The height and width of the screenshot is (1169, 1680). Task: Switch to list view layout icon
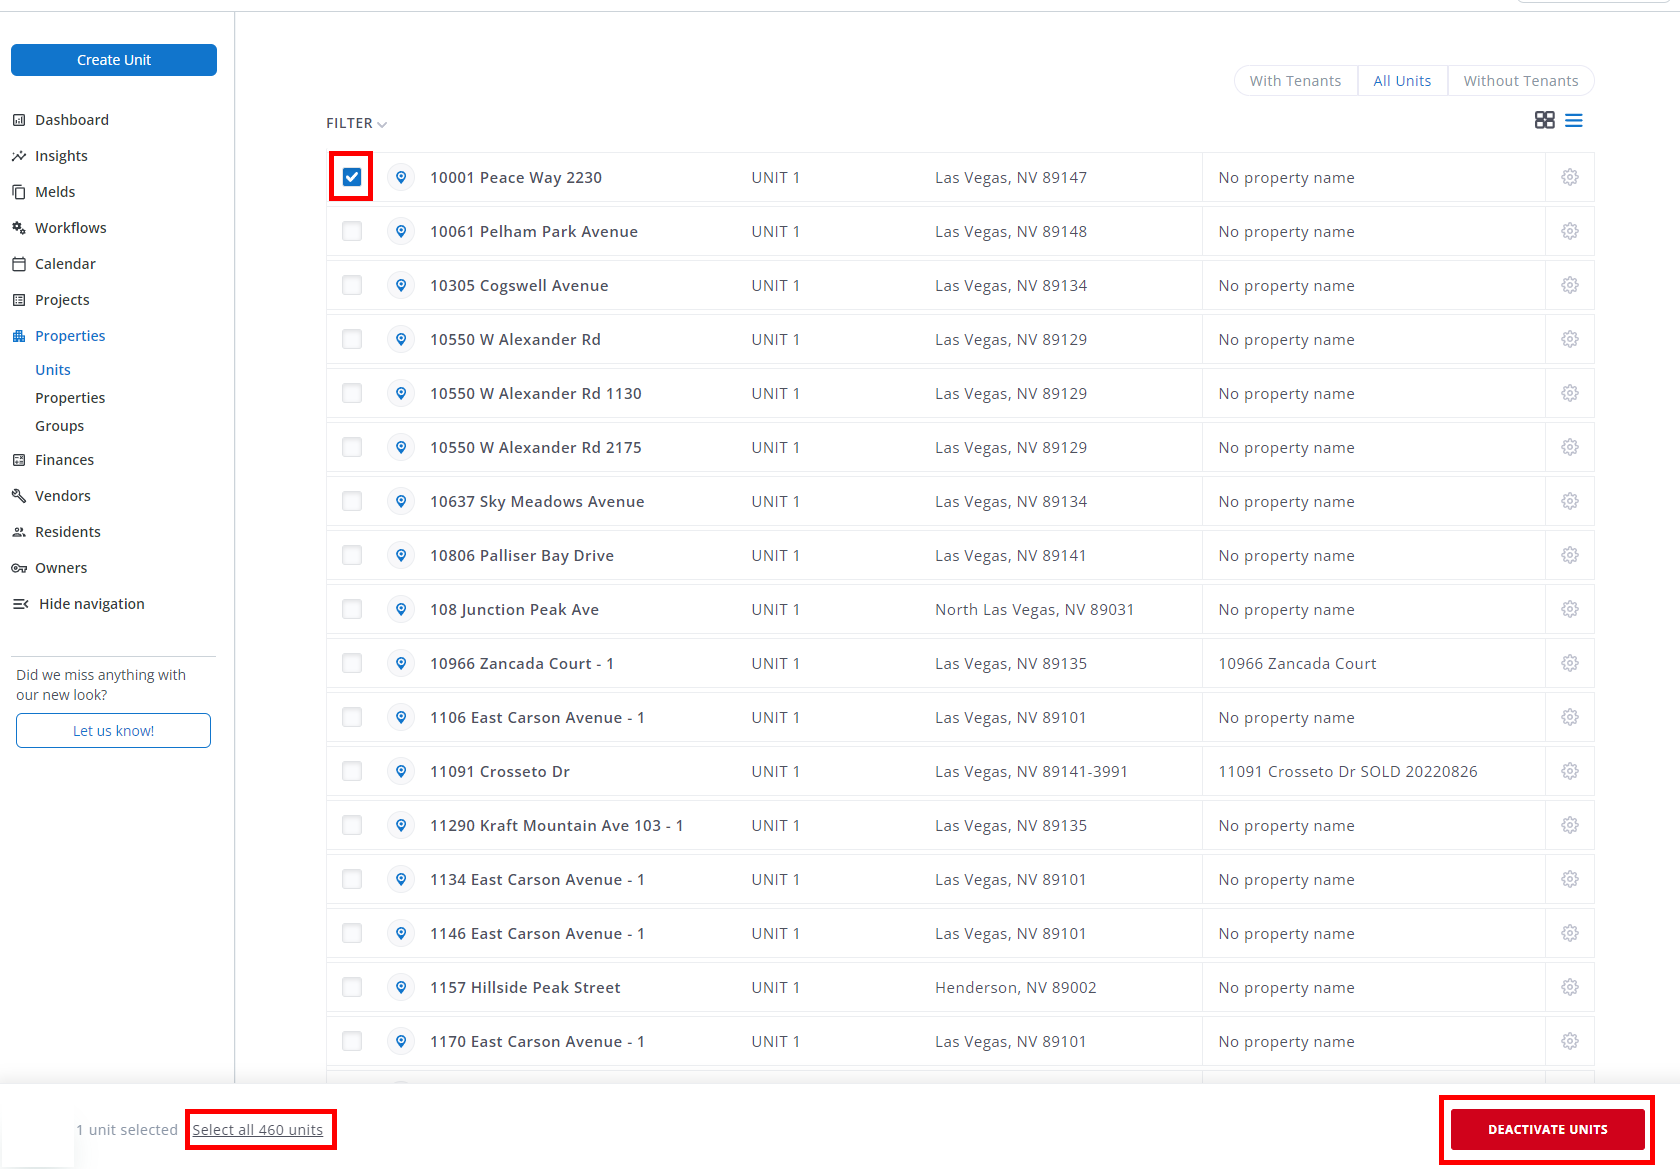coord(1574,120)
